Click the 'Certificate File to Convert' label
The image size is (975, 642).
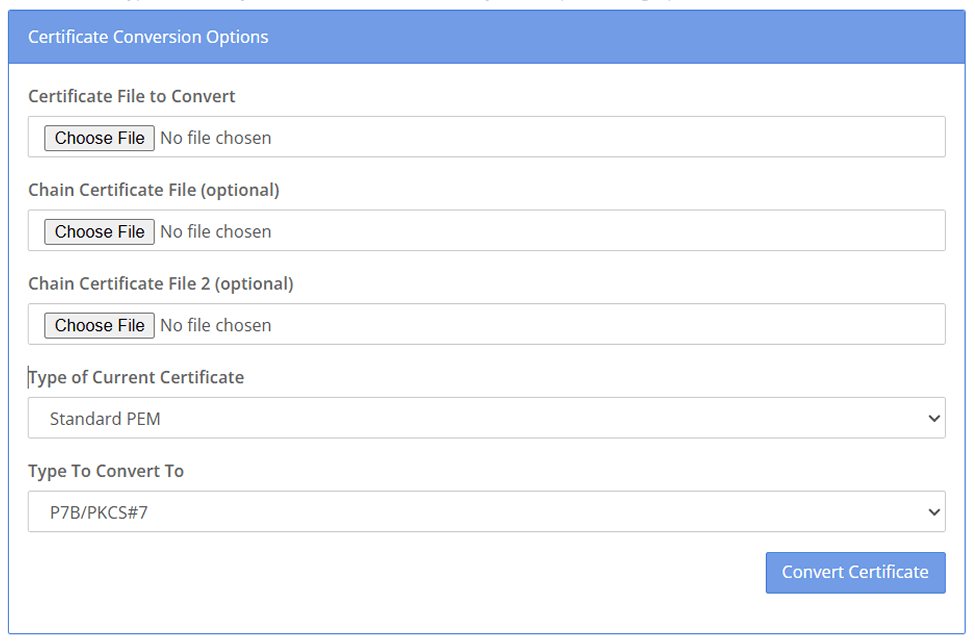(132, 96)
